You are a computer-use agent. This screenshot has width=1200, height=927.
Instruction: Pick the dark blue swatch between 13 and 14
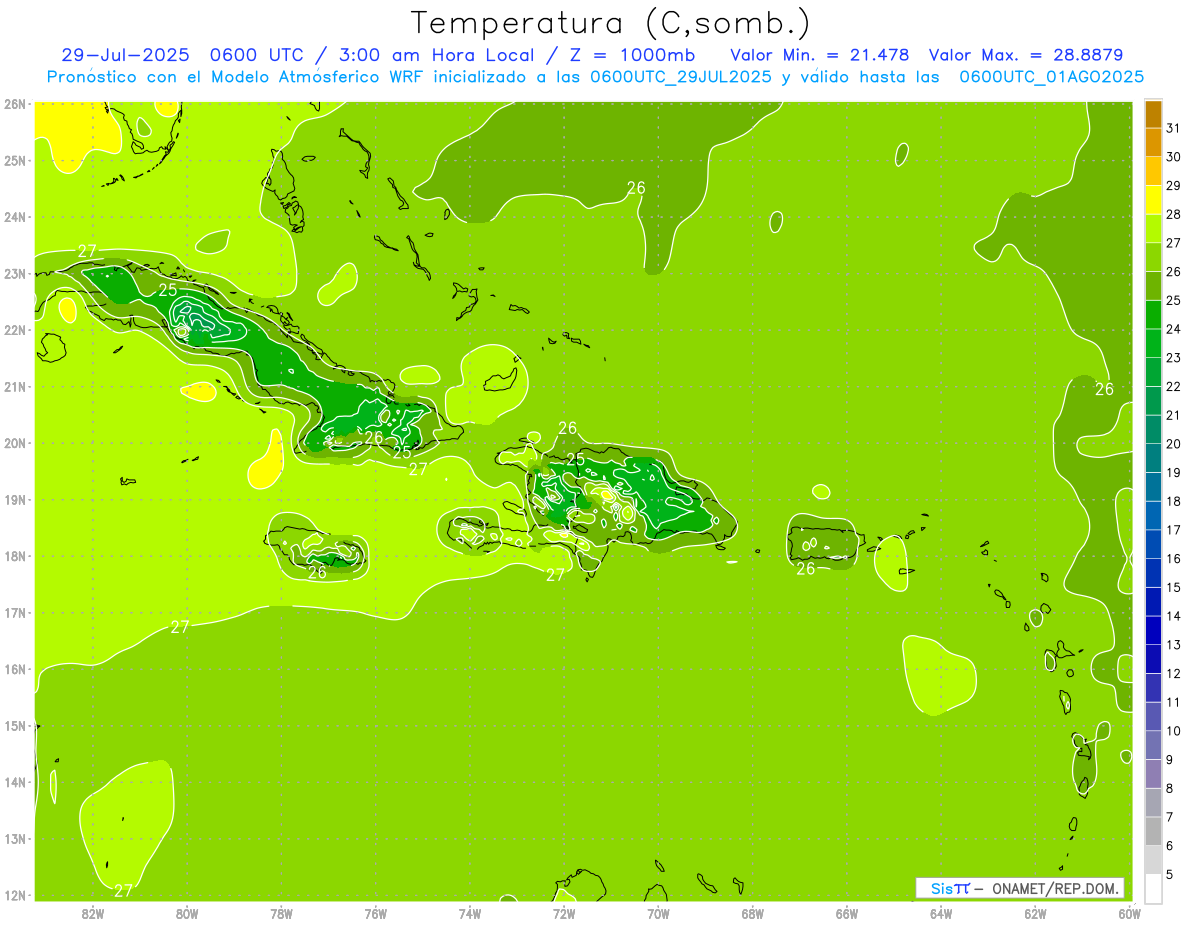[1153, 631]
